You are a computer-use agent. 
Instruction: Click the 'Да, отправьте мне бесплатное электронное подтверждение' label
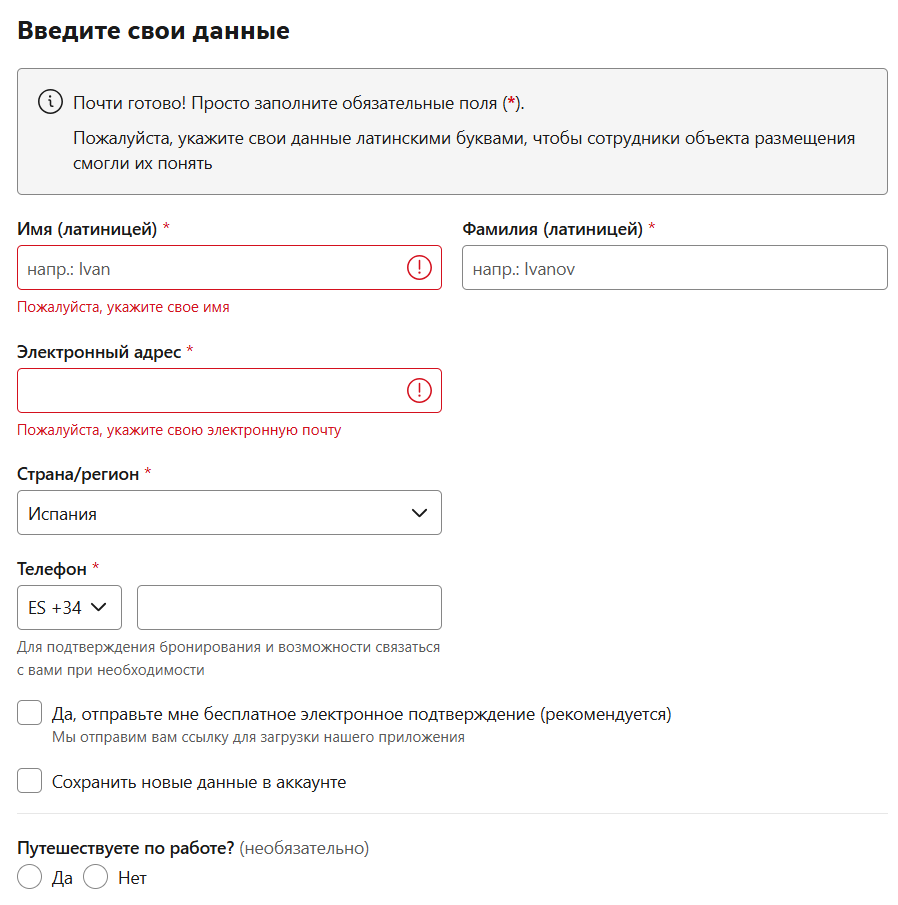pyautogui.click(x=361, y=714)
